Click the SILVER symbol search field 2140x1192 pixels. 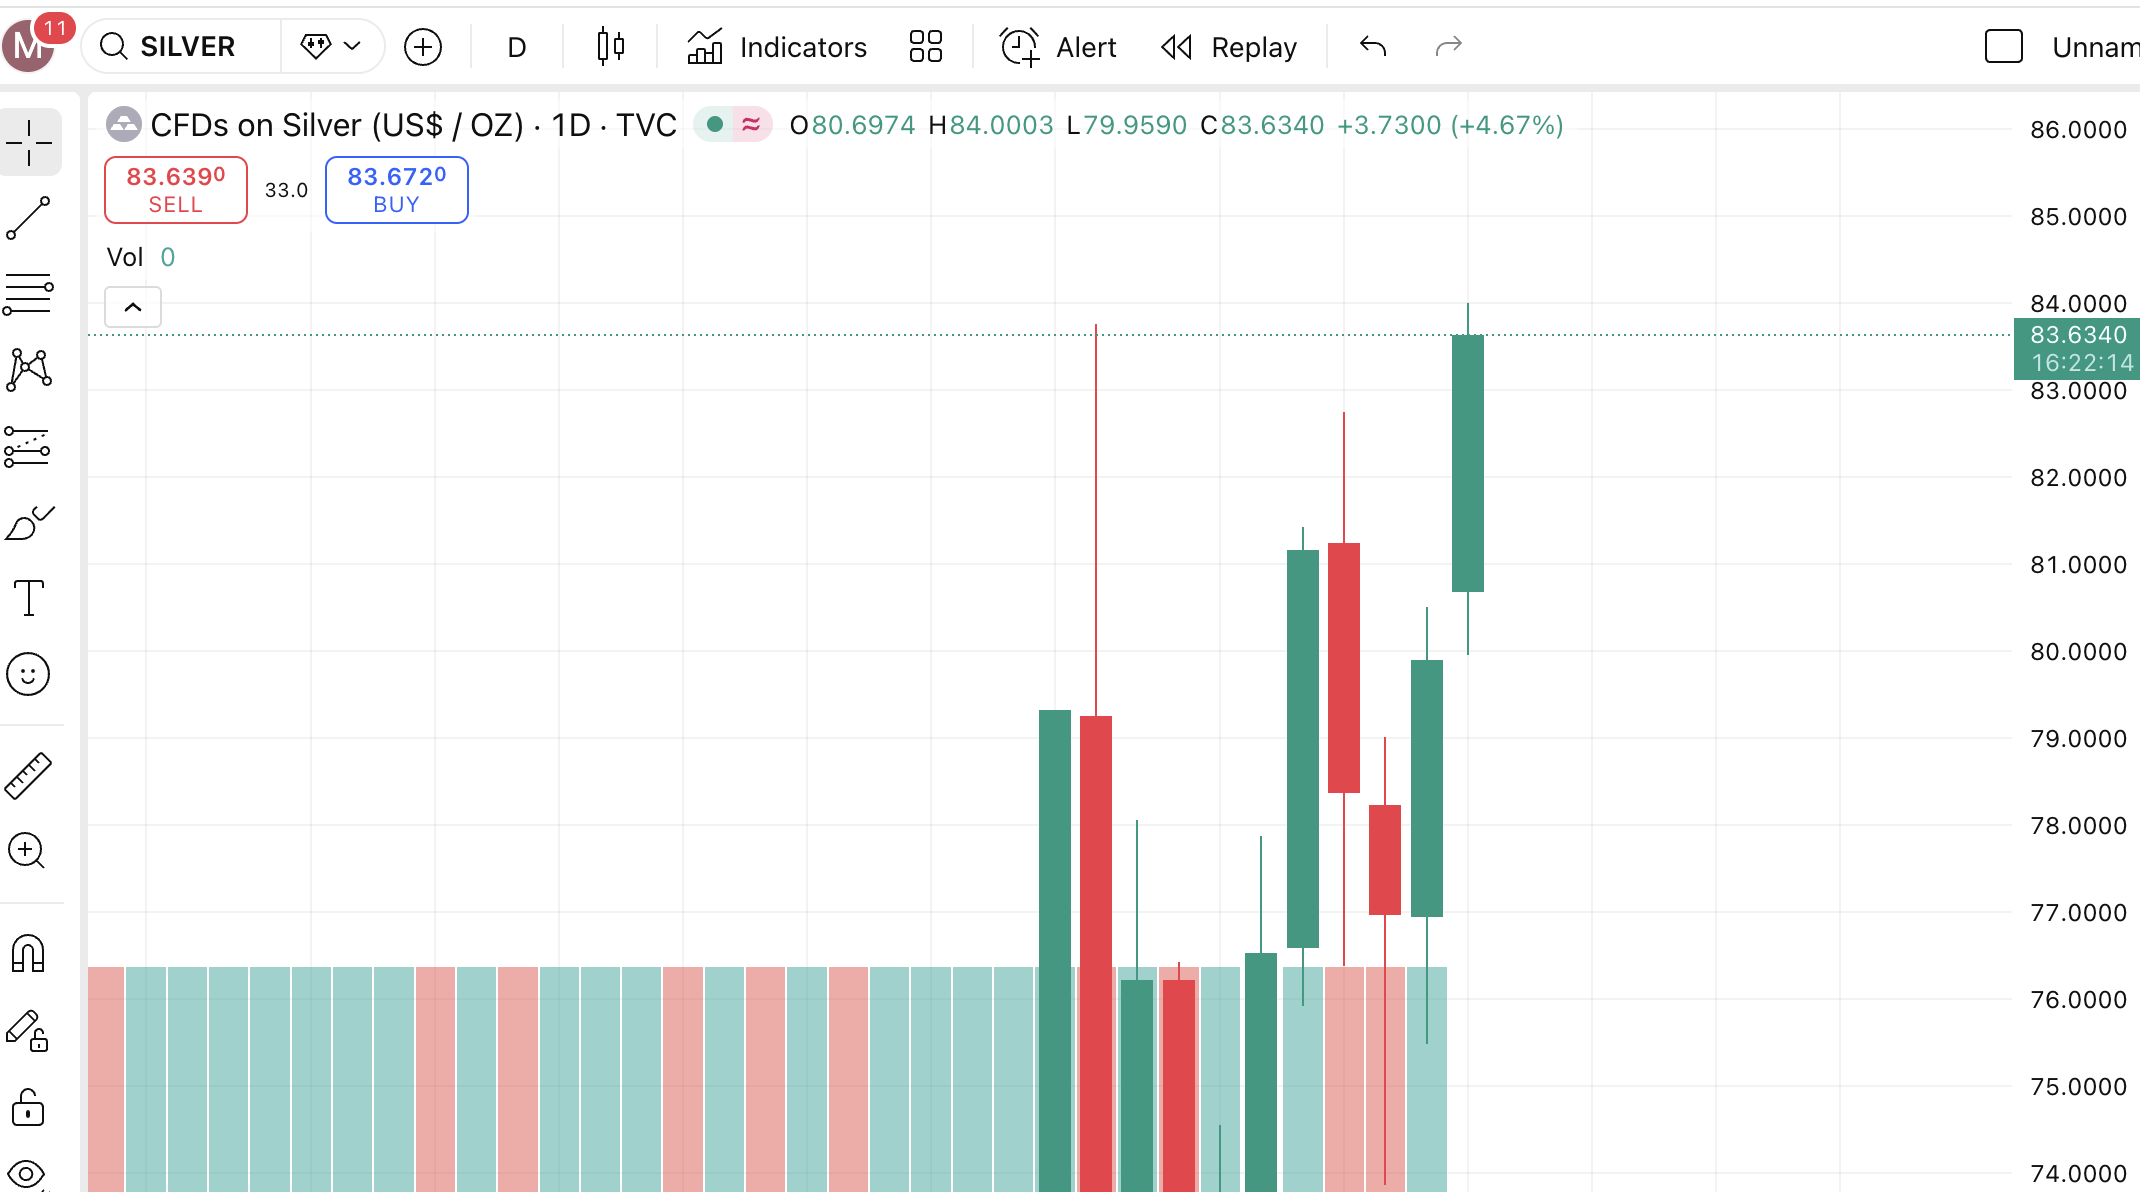click(186, 46)
